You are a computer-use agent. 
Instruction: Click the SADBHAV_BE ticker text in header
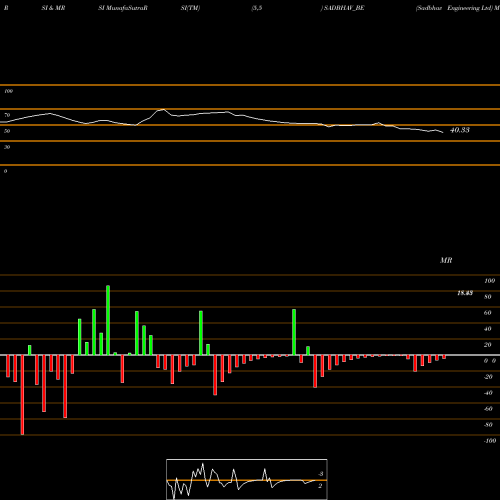pos(344,8)
